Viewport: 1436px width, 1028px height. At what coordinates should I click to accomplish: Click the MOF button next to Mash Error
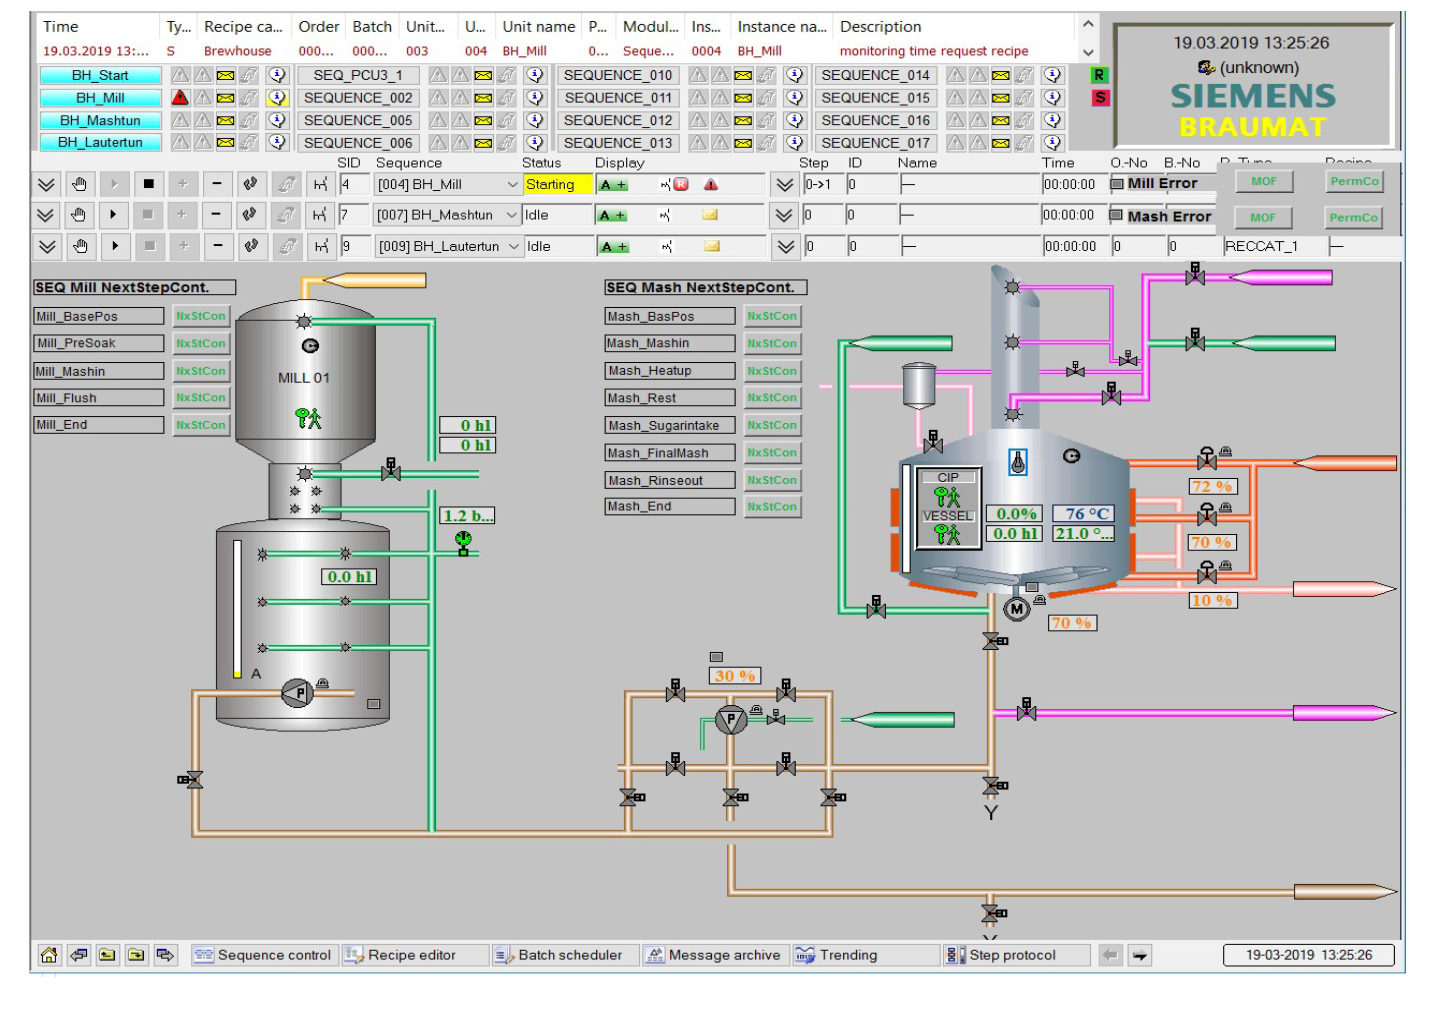(x=1263, y=218)
